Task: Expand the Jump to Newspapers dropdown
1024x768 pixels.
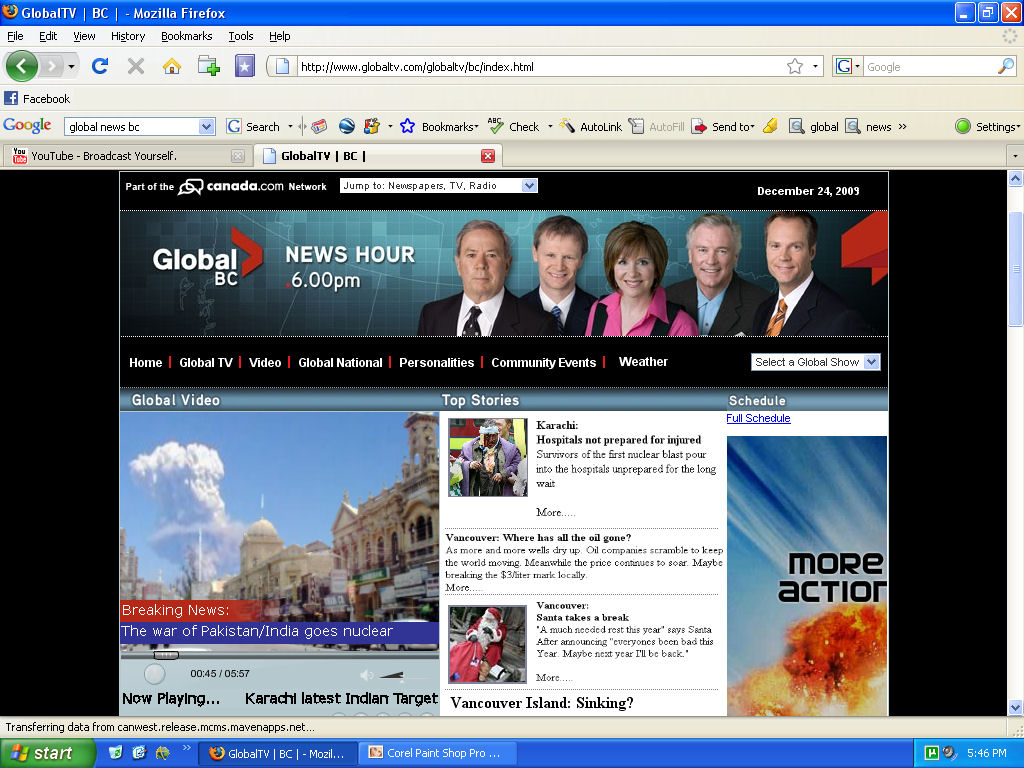Action: (x=530, y=186)
